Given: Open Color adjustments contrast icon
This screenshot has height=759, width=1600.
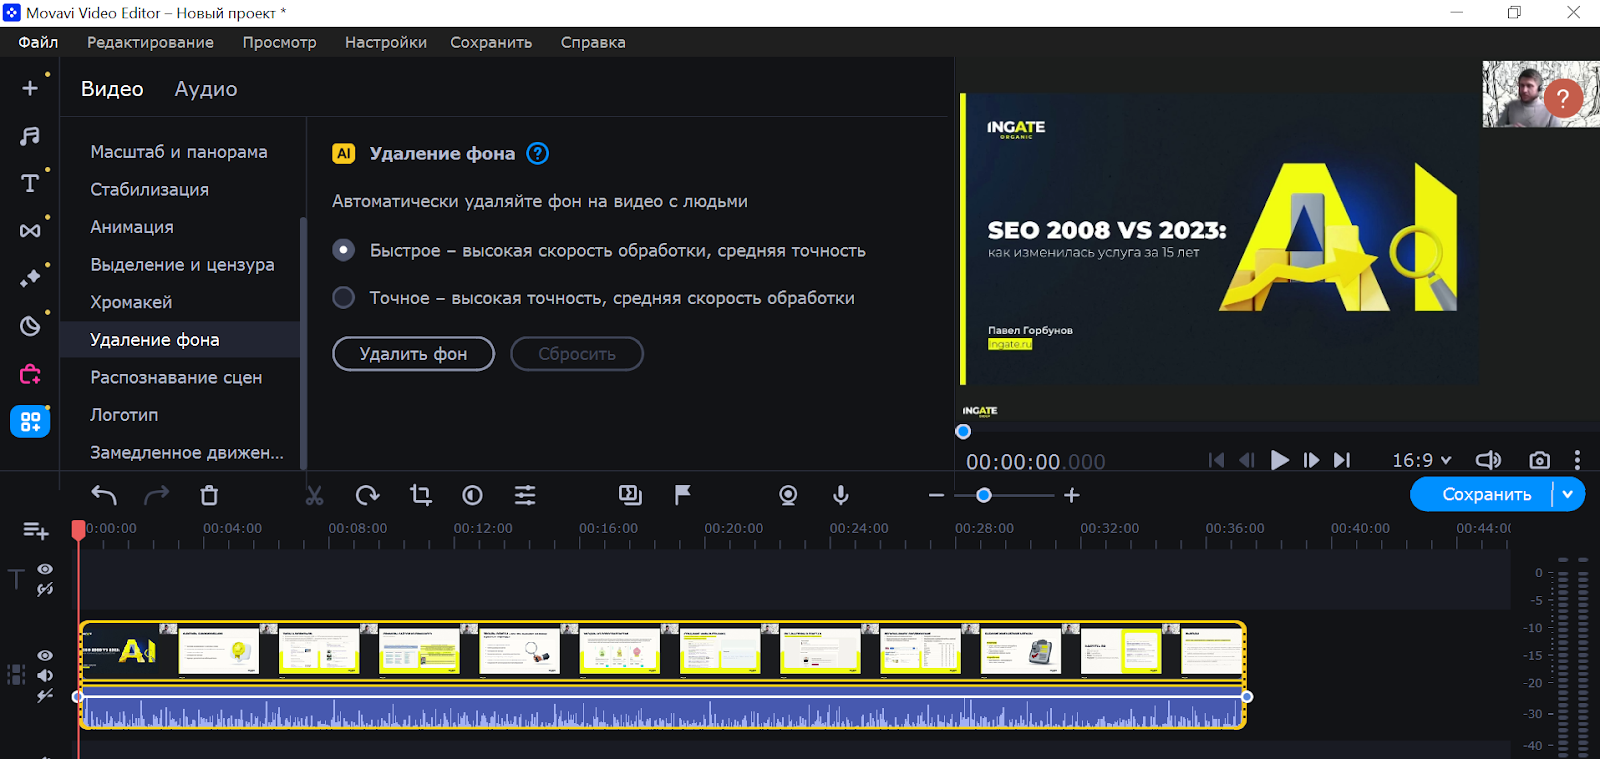Looking at the screenshot, I should pyautogui.click(x=472, y=495).
